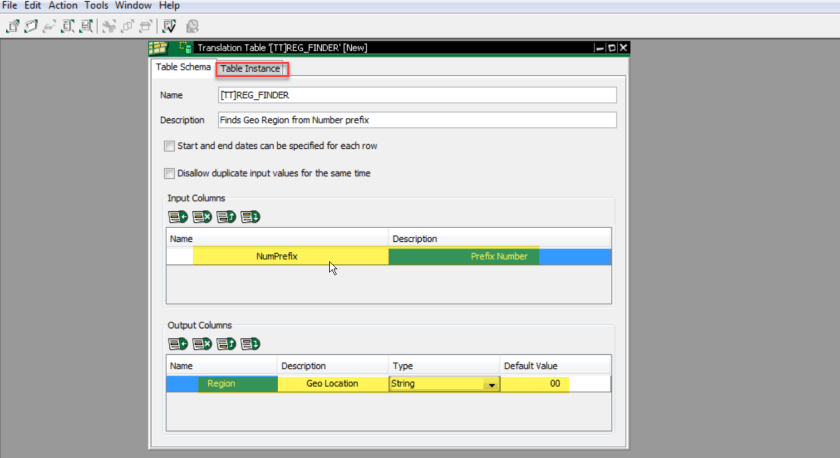Open the Type String dropdown
The width and height of the screenshot is (840, 458).
tap(491, 384)
